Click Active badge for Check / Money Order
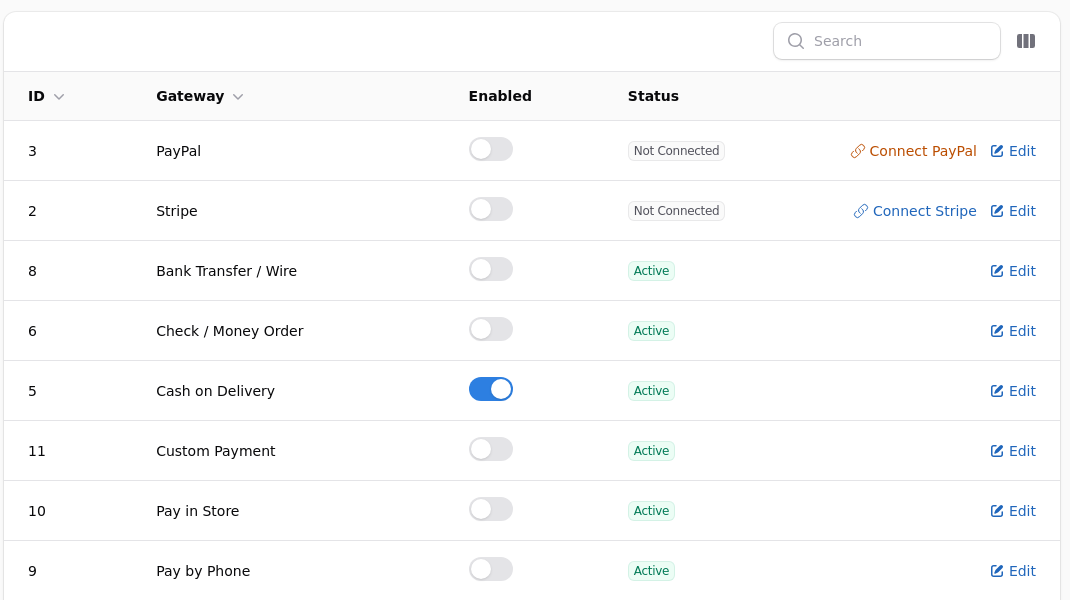Image resolution: width=1070 pixels, height=600 pixels. point(651,331)
